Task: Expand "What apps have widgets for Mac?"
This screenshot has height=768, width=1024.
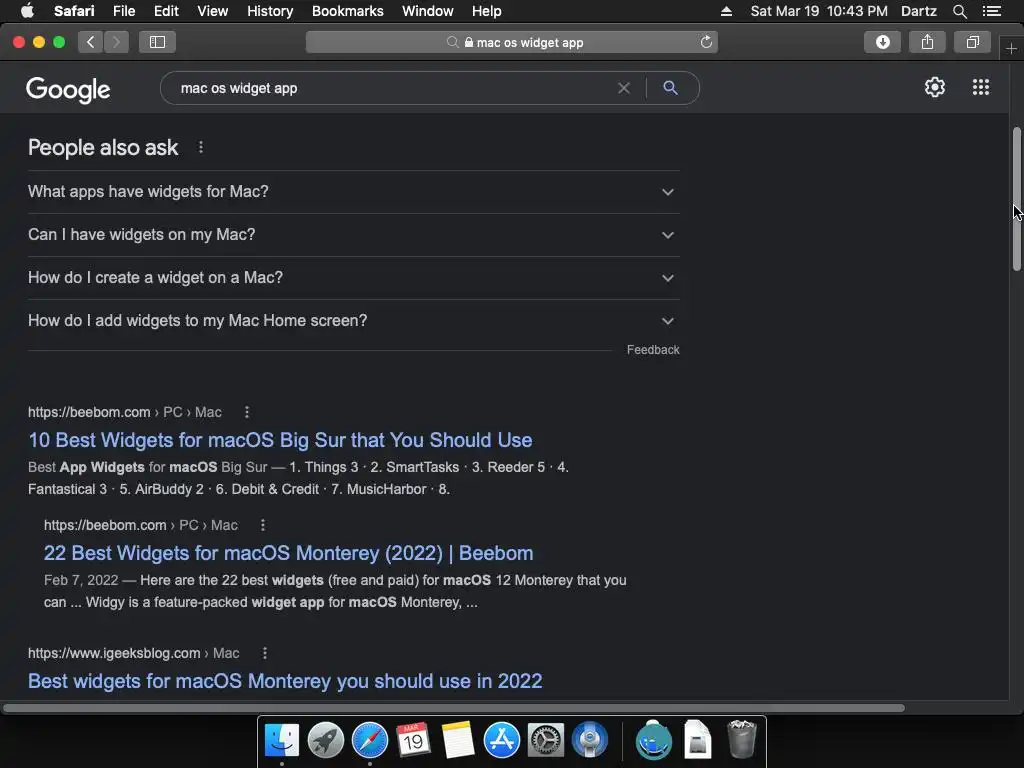Action: 353,192
